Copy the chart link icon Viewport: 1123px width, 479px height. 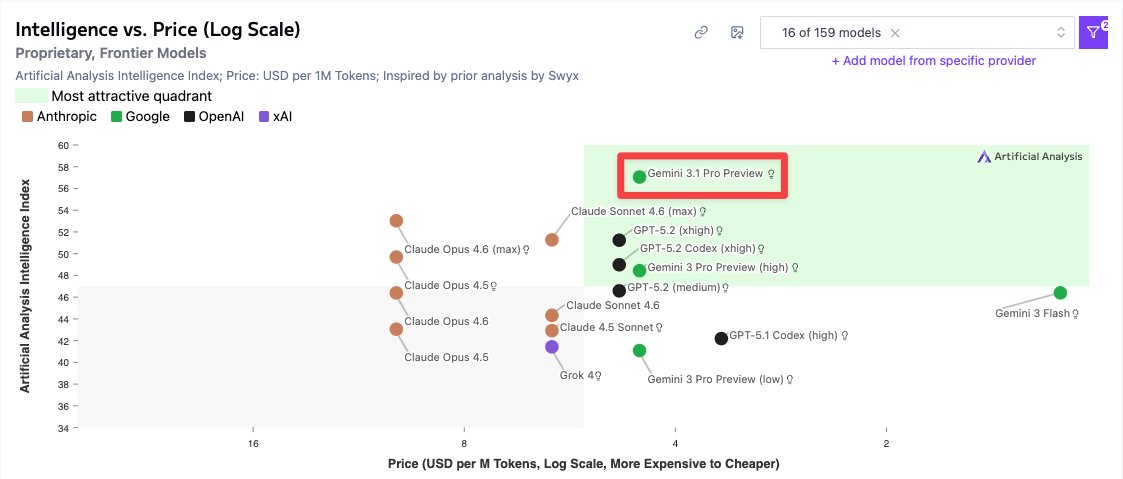coord(701,32)
